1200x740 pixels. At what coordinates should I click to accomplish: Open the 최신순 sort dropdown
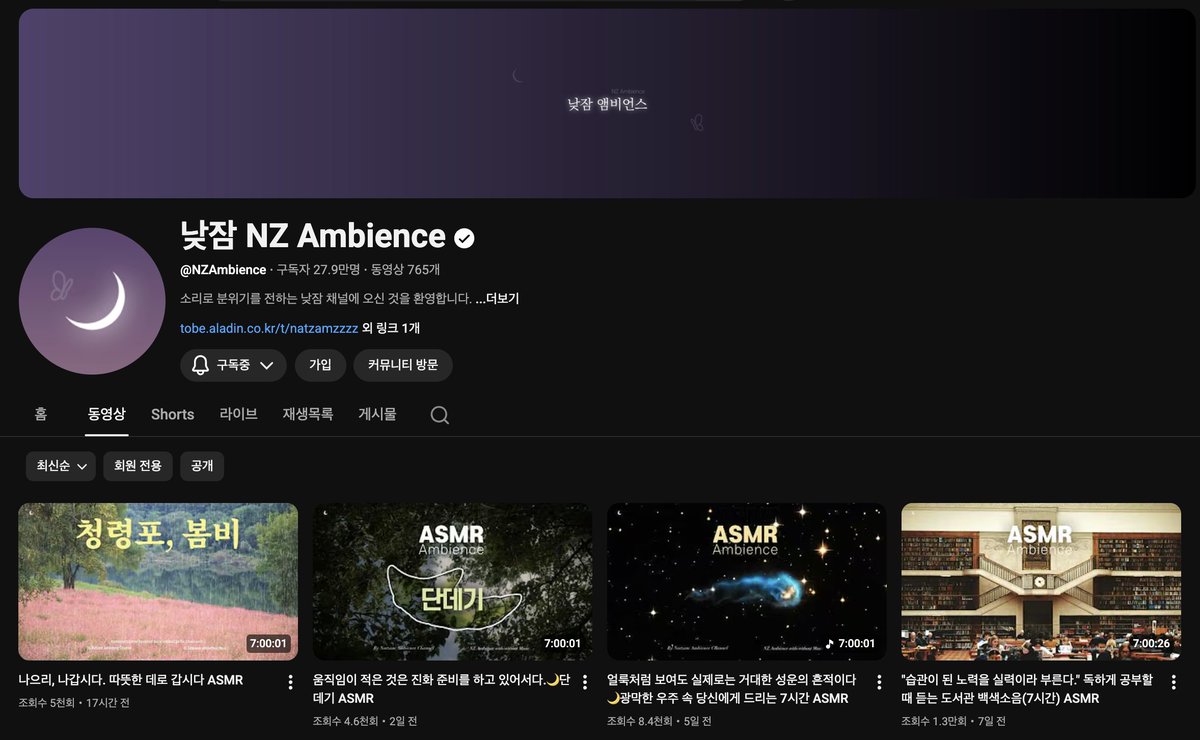[61, 466]
